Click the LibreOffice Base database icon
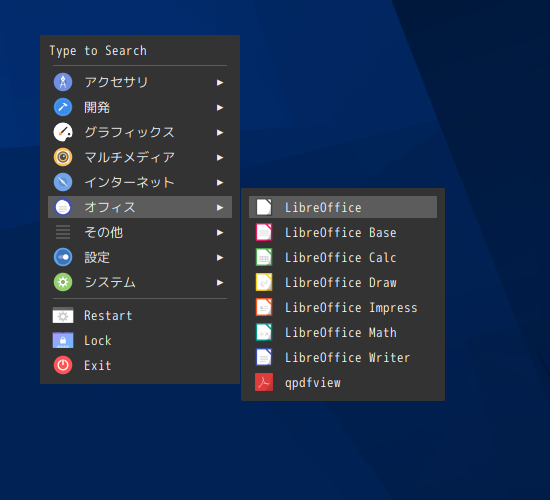This screenshot has width=550, height=500. [x=264, y=232]
